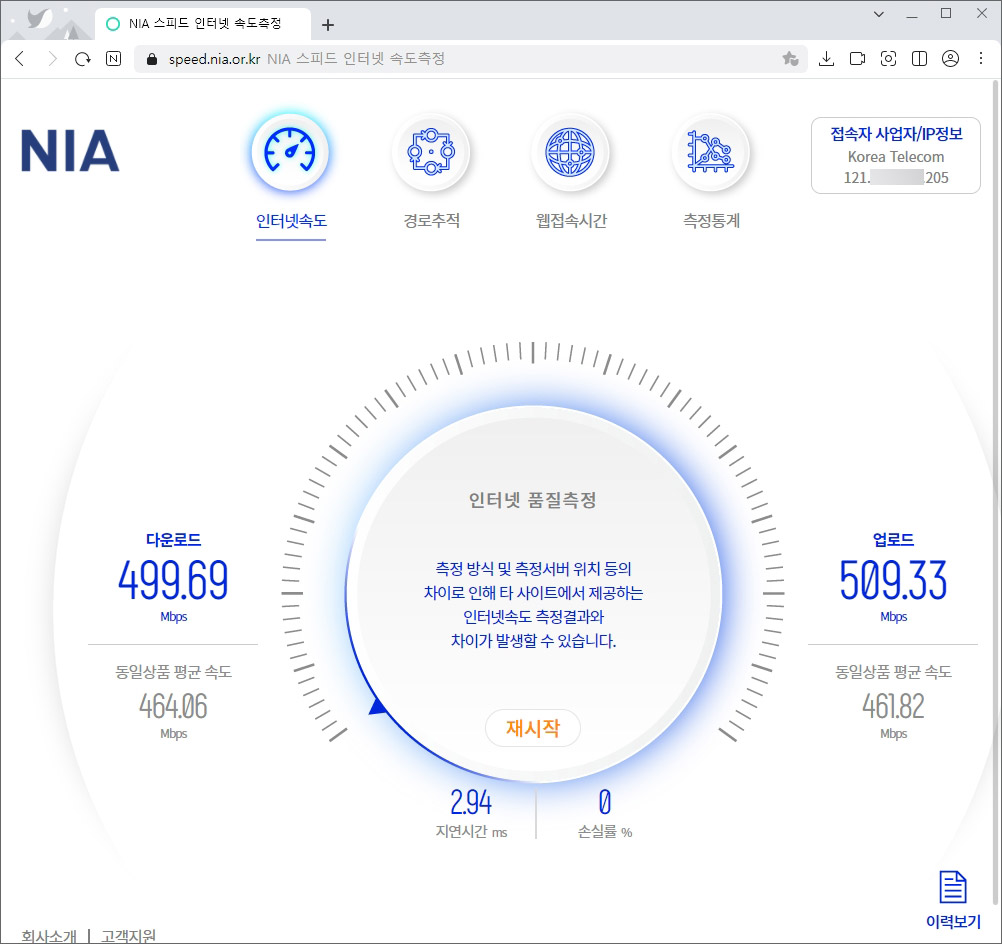Viewport: 1002px width, 944px height.
Task: Select the NIA 스피드 인터넷 속도측정 tab
Action: 203,24
